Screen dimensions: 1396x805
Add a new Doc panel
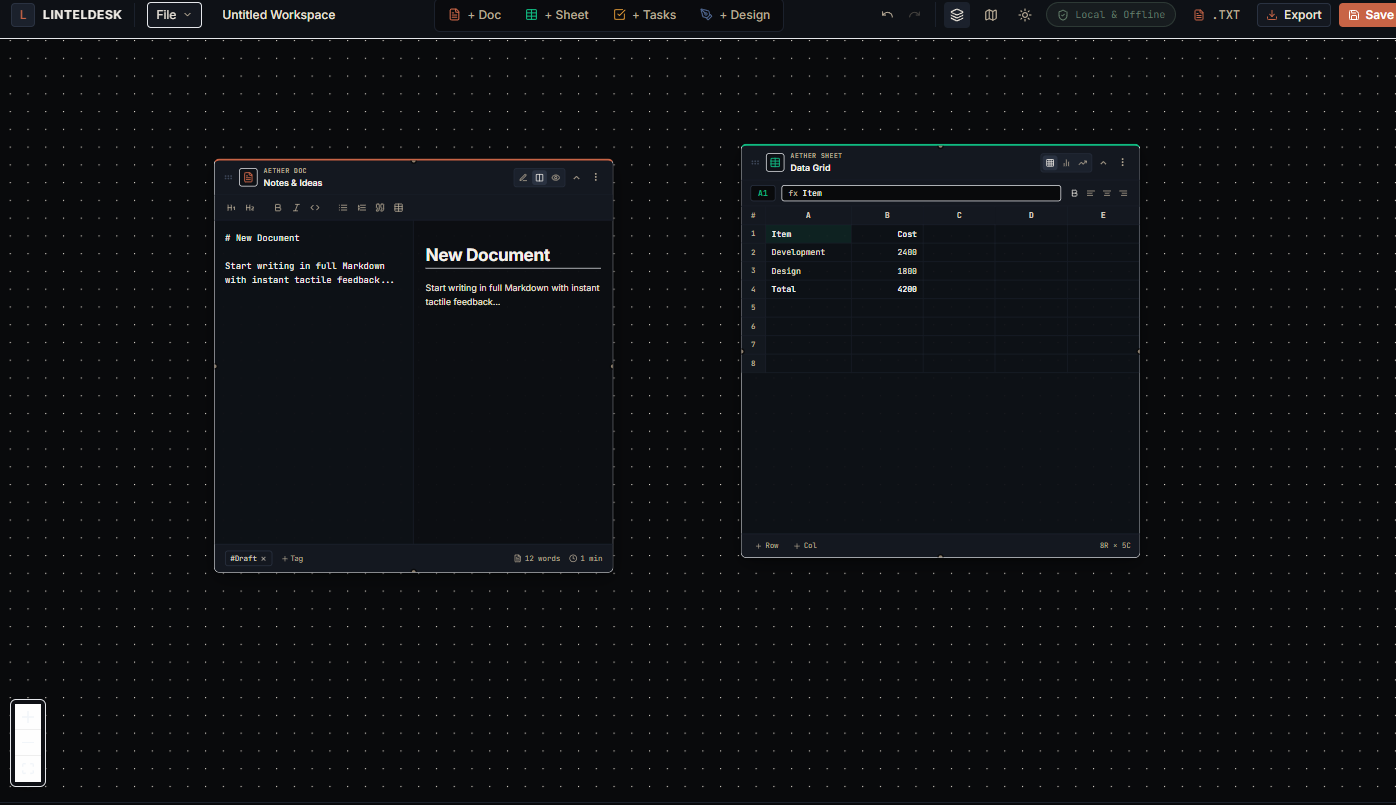click(x=475, y=15)
